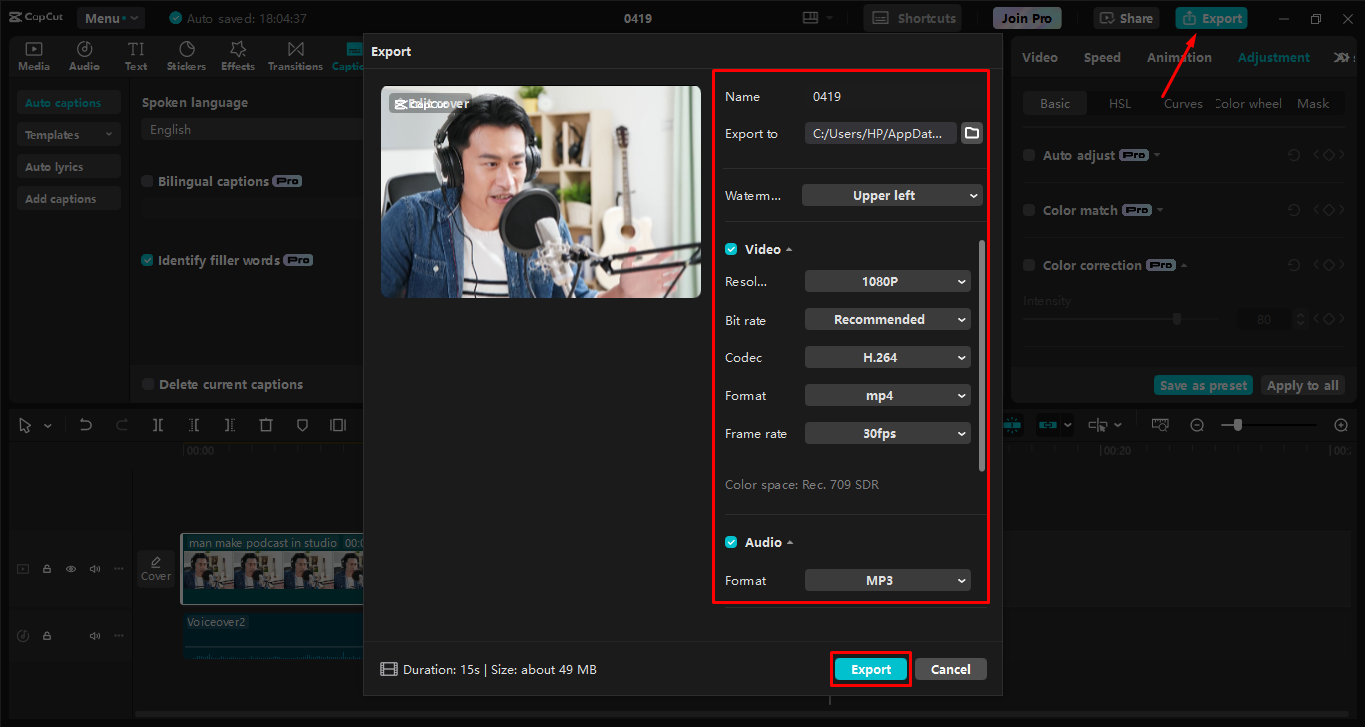The width and height of the screenshot is (1365, 727).
Task: Select the Mask sub-tab
Action: (x=1313, y=104)
